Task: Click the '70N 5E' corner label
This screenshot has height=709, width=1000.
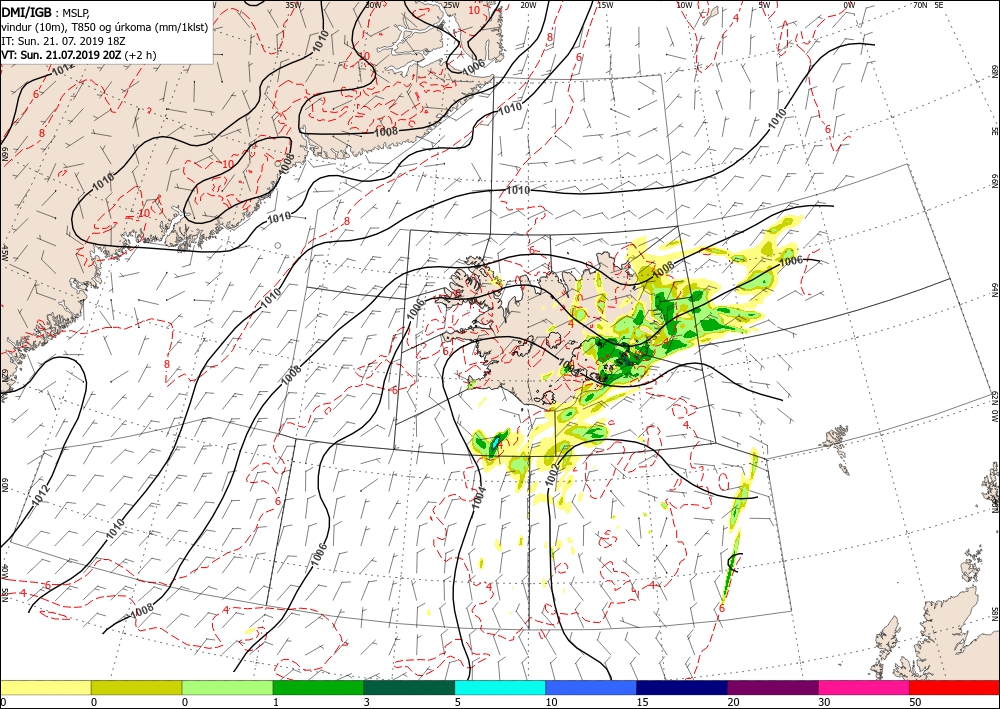Action: click(928, 4)
